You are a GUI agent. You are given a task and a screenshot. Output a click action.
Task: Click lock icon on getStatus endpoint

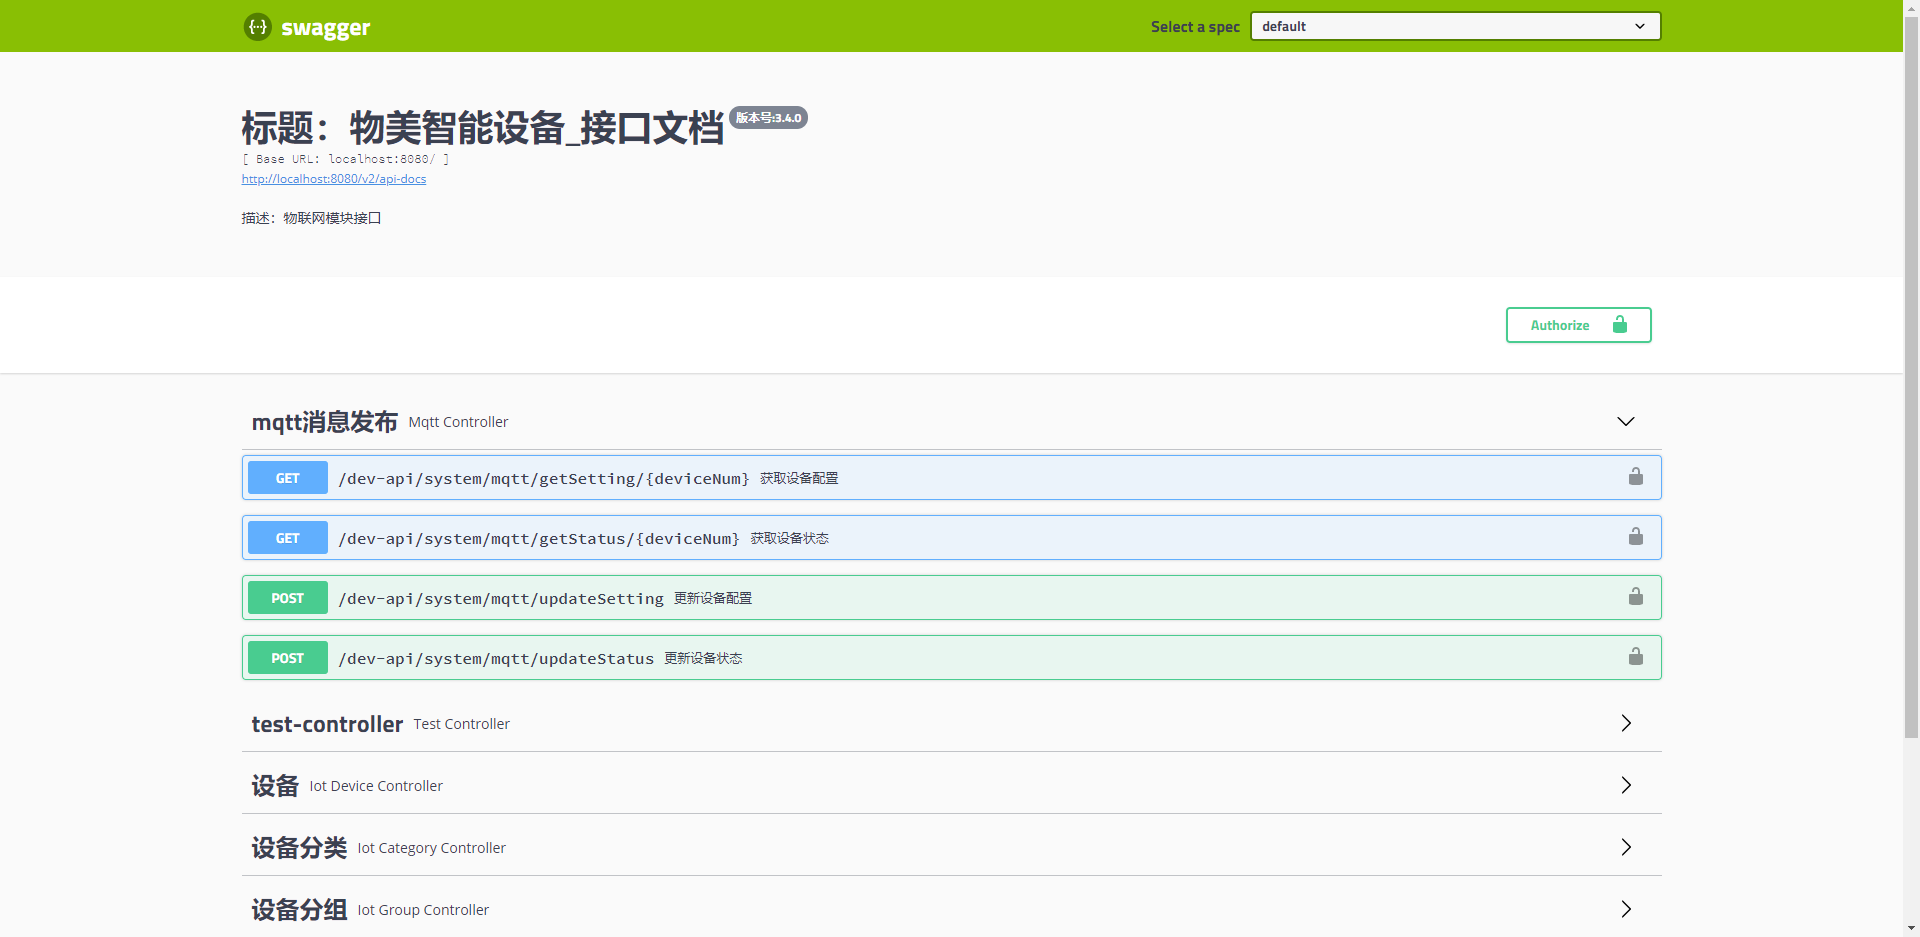pos(1635,537)
